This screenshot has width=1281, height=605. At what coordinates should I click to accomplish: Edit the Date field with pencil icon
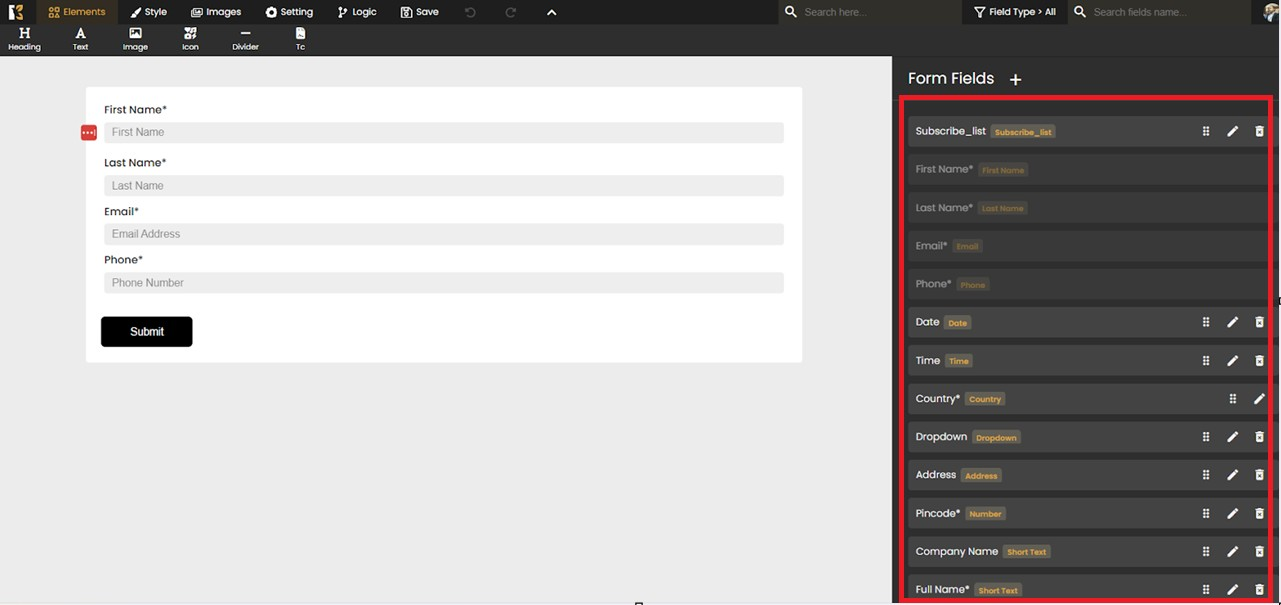(x=1232, y=323)
